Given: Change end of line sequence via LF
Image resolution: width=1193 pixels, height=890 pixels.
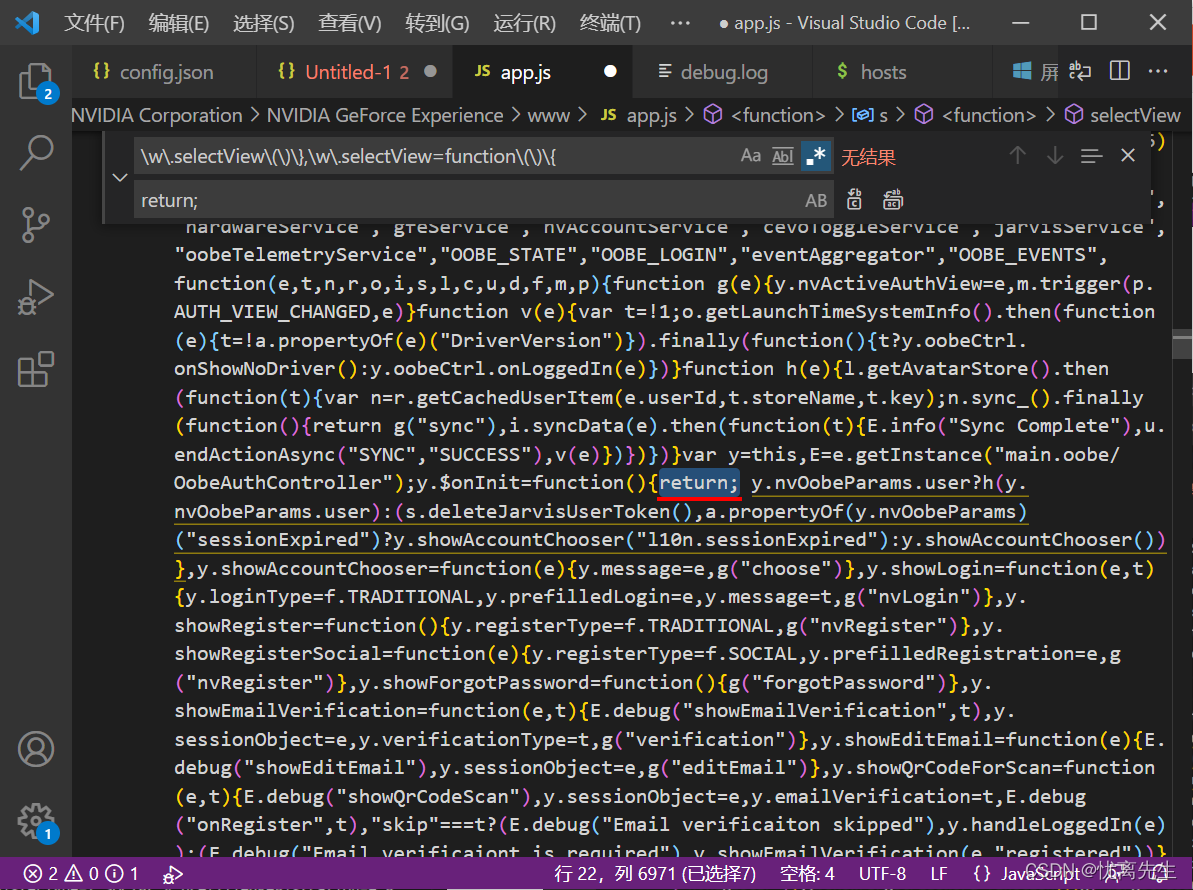Looking at the screenshot, I should 939,873.
